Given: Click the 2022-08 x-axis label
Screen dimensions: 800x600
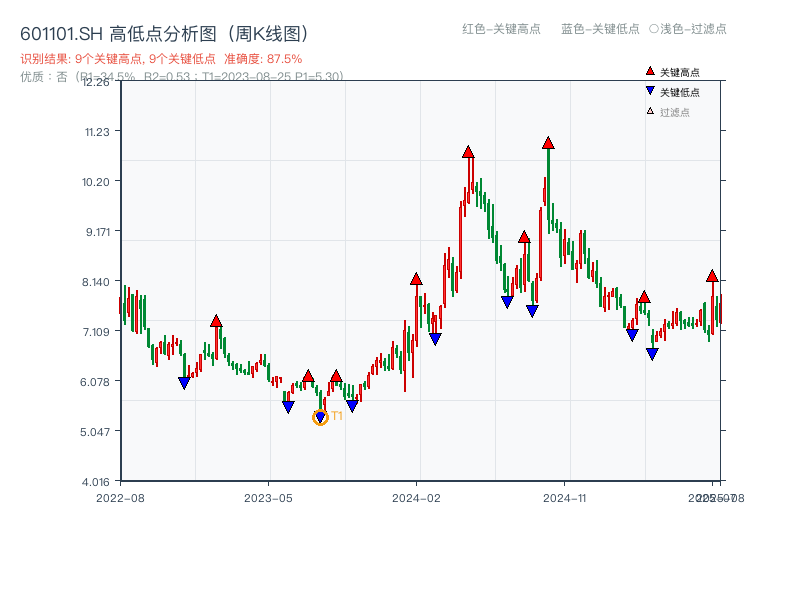Looking at the screenshot, I should [120, 498].
